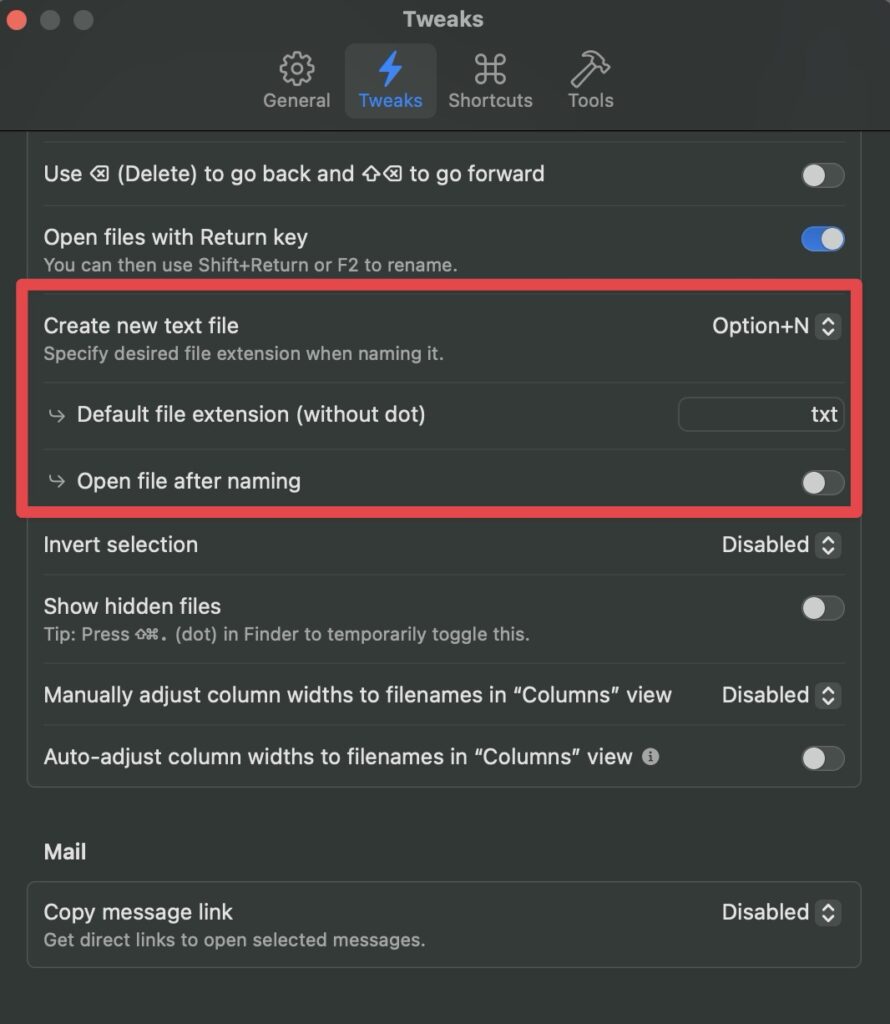Viewport: 890px width, 1024px height.
Task: Open the Tools hammer icon
Action: coord(590,69)
